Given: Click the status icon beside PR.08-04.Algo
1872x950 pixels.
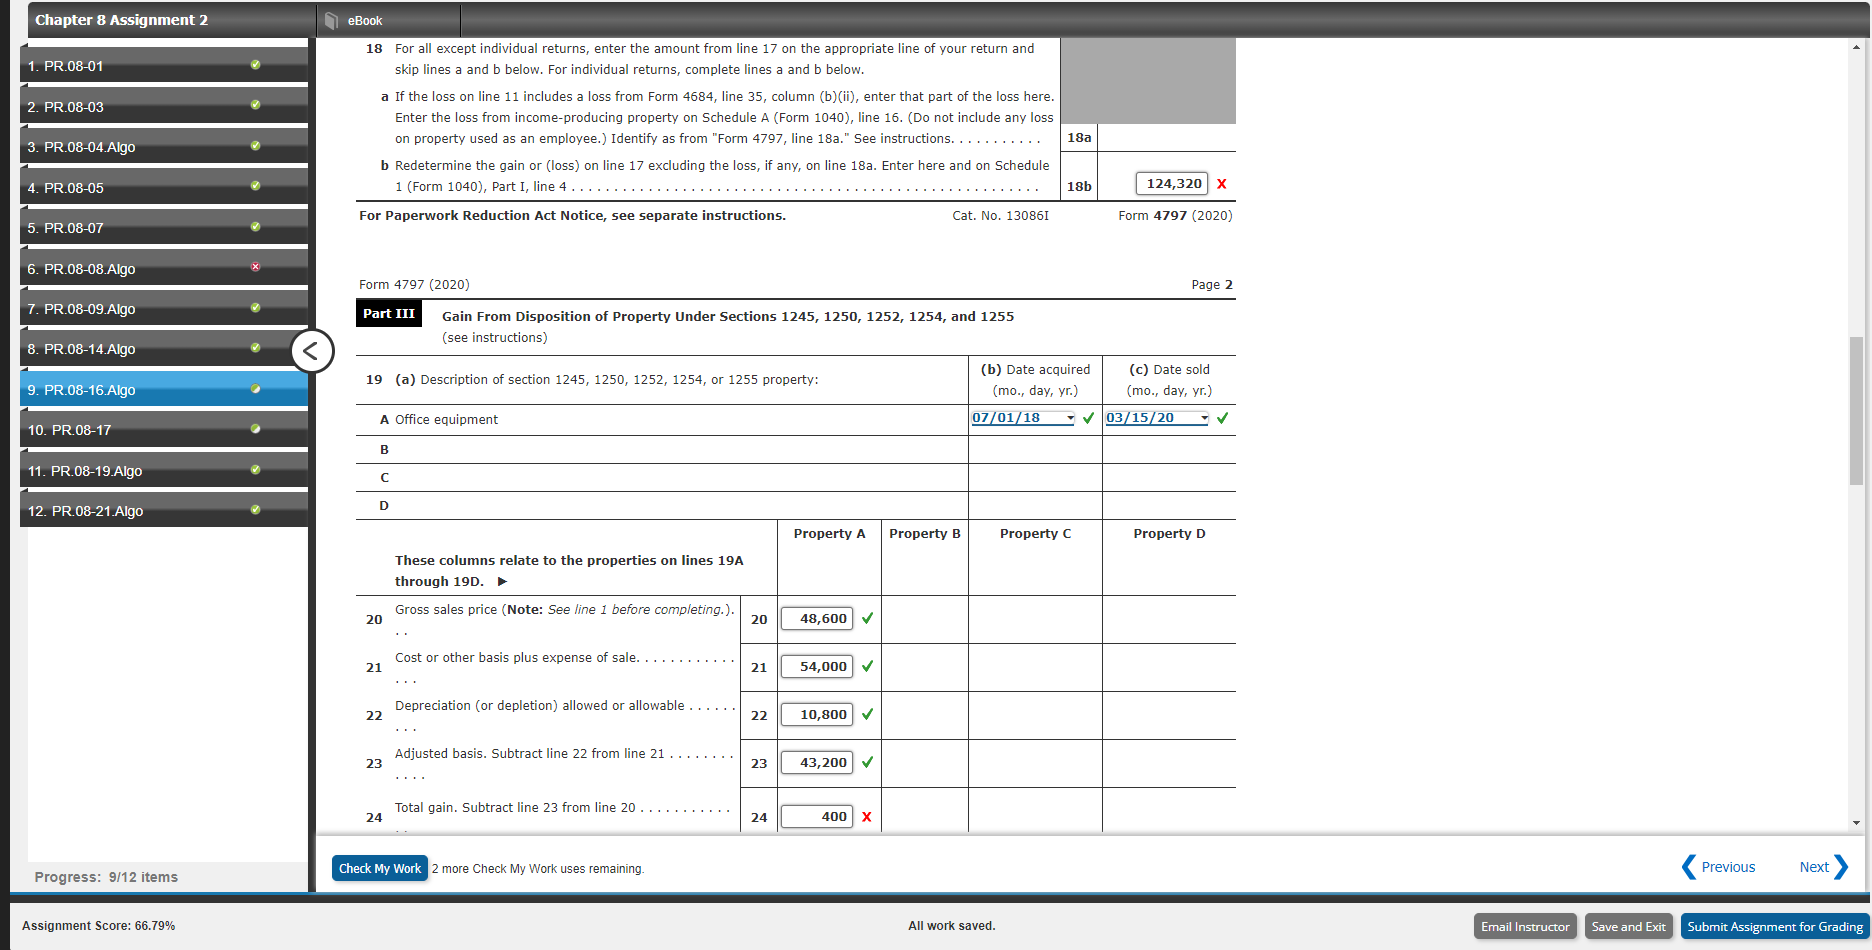Looking at the screenshot, I should (256, 146).
